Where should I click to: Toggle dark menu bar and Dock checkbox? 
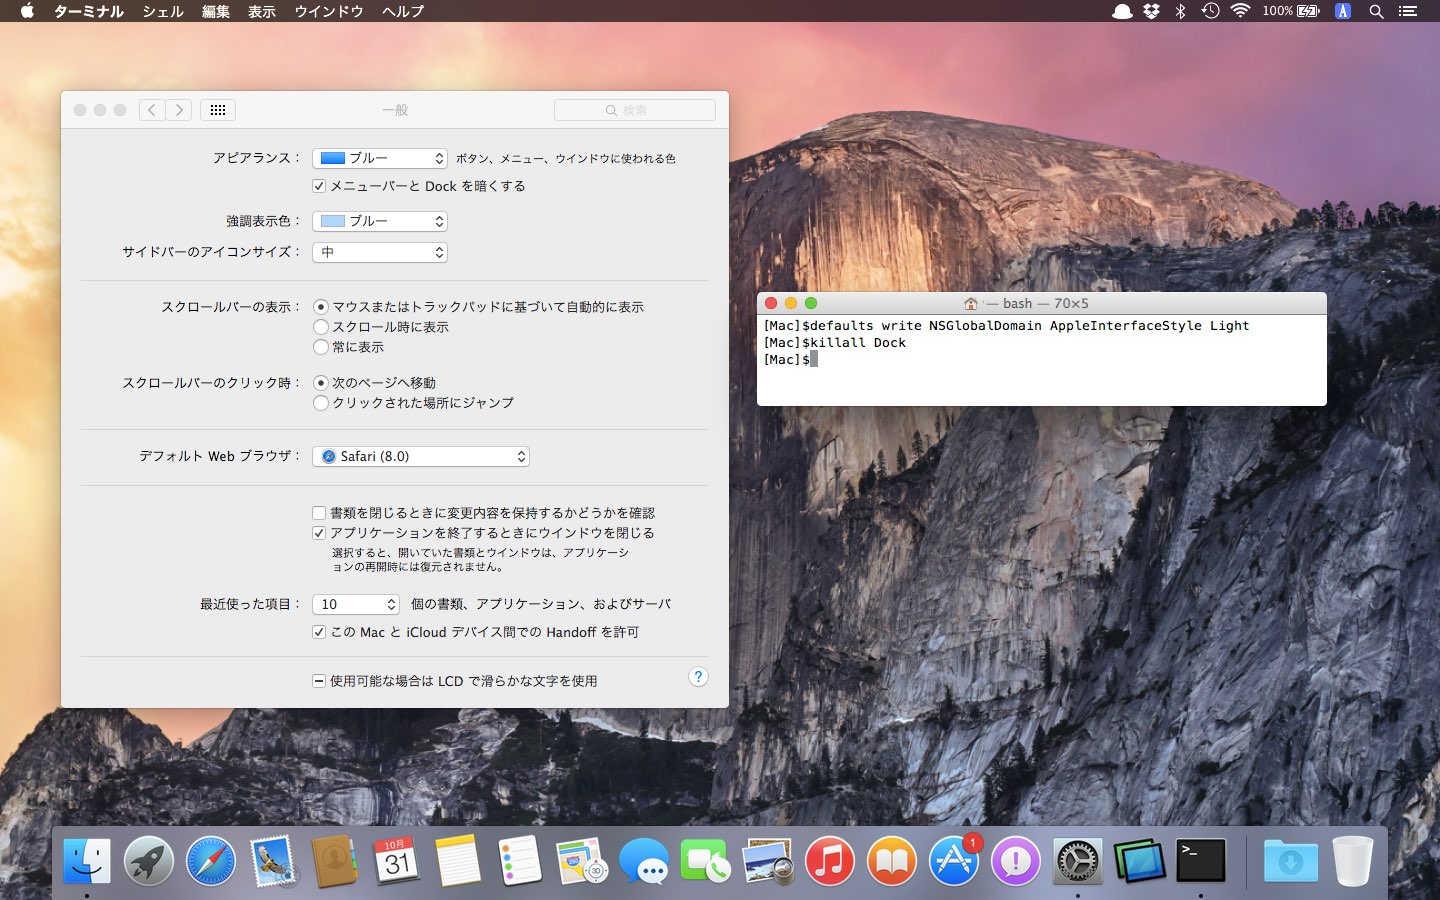pyautogui.click(x=319, y=186)
